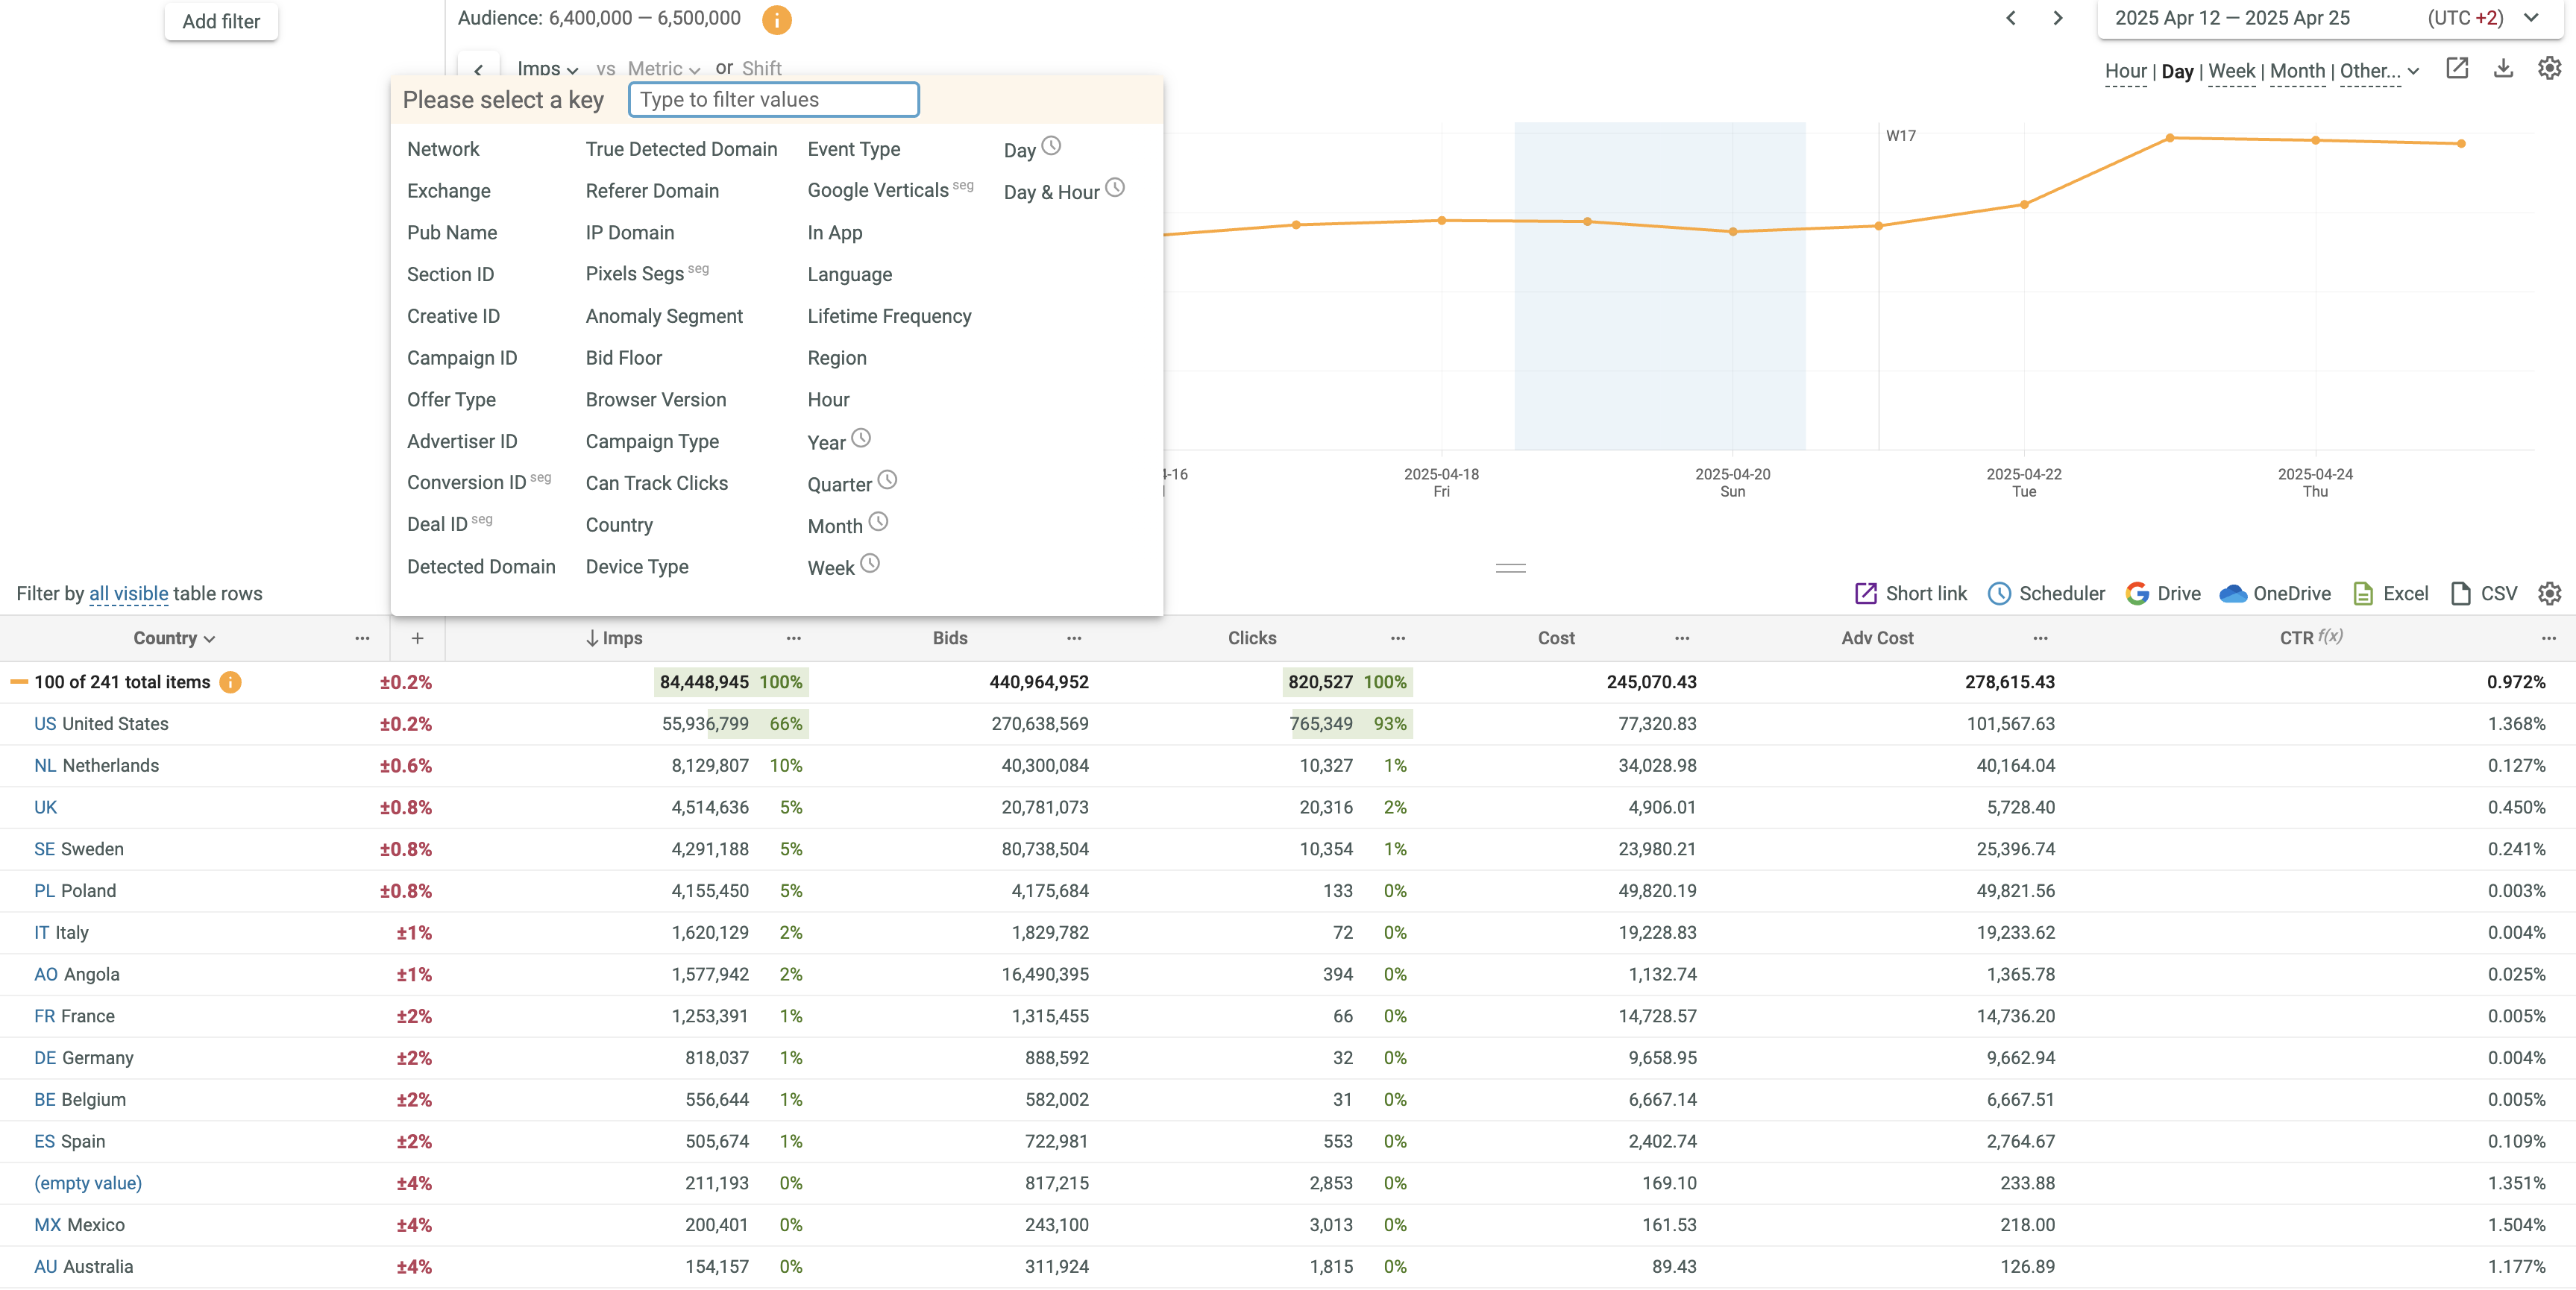Click the orange audience info icon
This screenshot has width=2576, height=1290.
(x=776, y=19)
